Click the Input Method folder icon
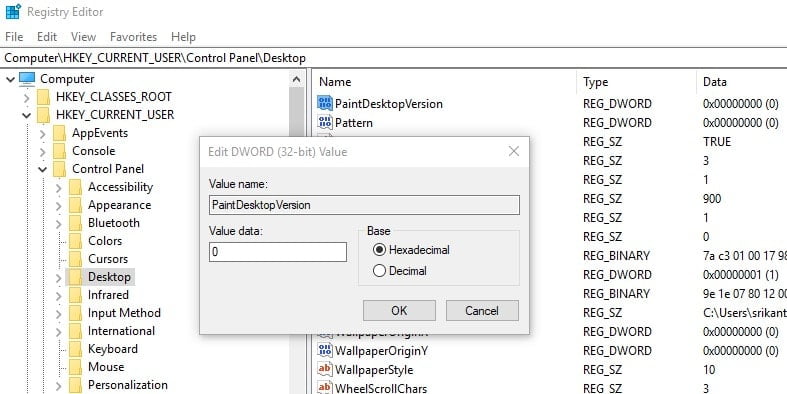This screenshot has width=787, height=394. coord(76,313)
